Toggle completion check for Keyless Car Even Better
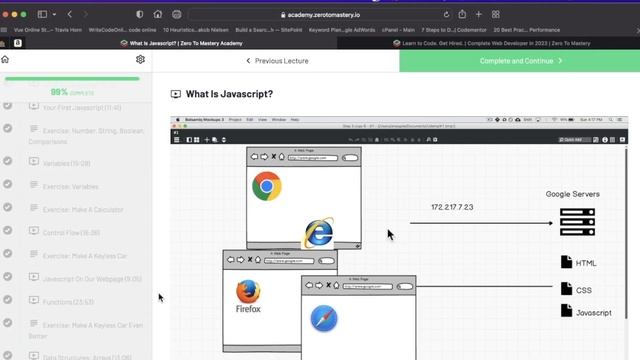Screen dimensions: 640x360 pyautogui.click(x=7, y=323)
